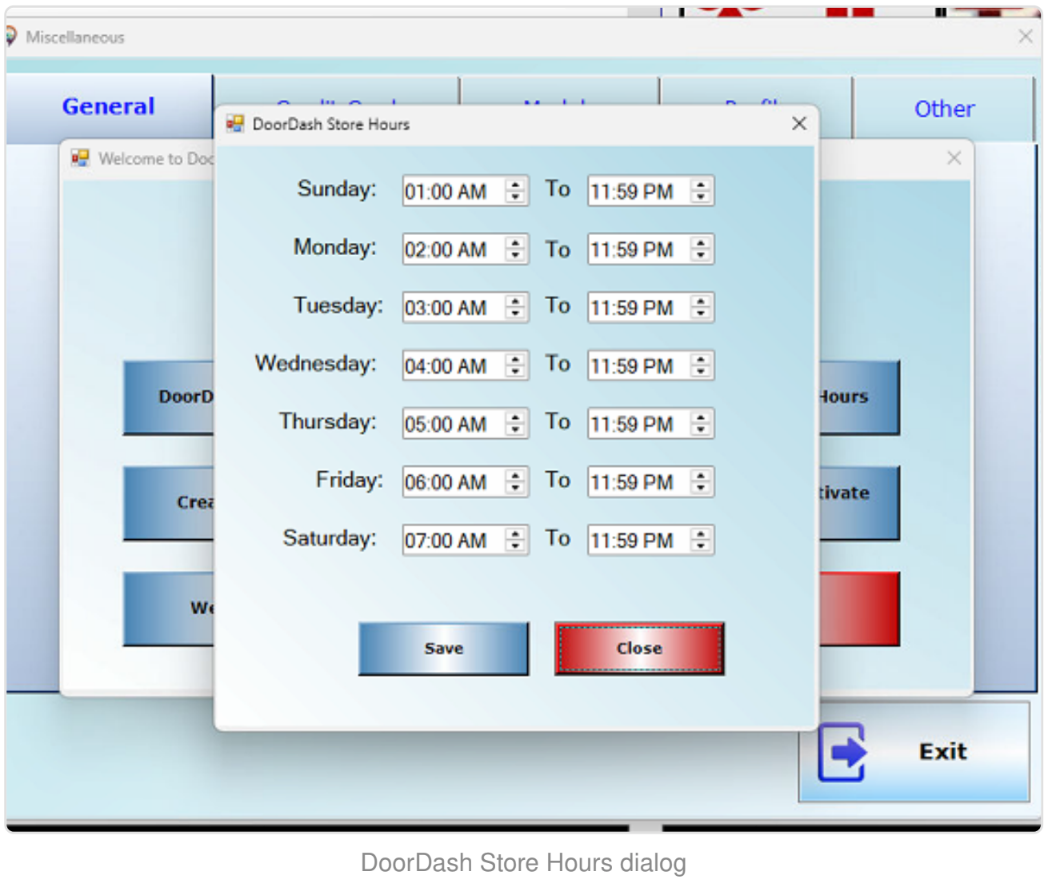The width and height of the screenshot is (1046, 884).
Task: Click the Tuesday opening time field
Action: 465,307
